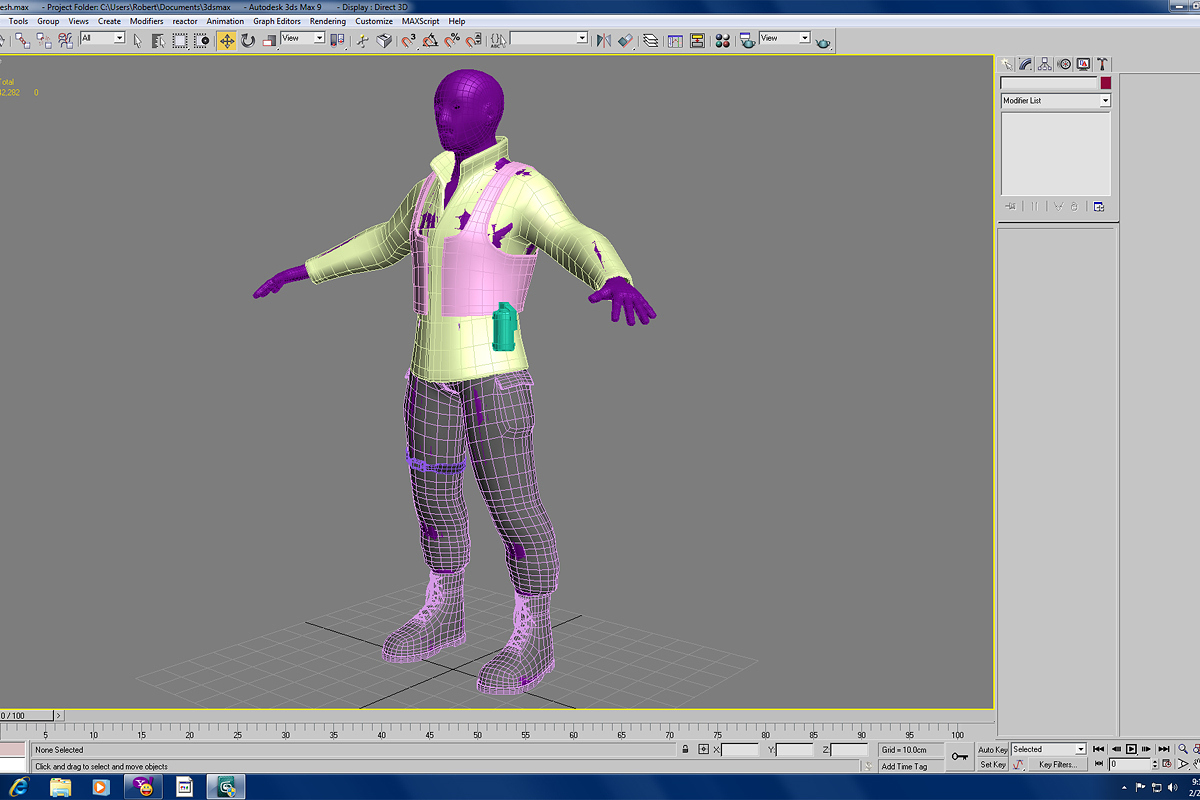Toggle the Window/Crossing selection mode

click(202, 40)
